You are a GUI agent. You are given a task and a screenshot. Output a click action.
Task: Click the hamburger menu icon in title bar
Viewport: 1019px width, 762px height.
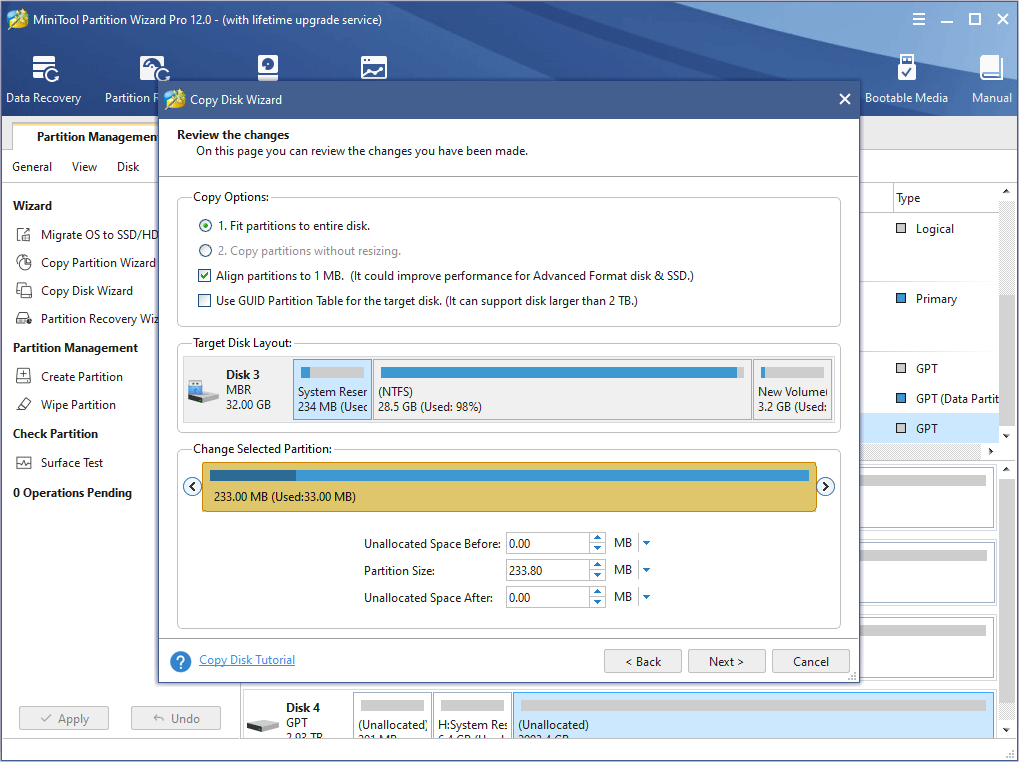918,19
